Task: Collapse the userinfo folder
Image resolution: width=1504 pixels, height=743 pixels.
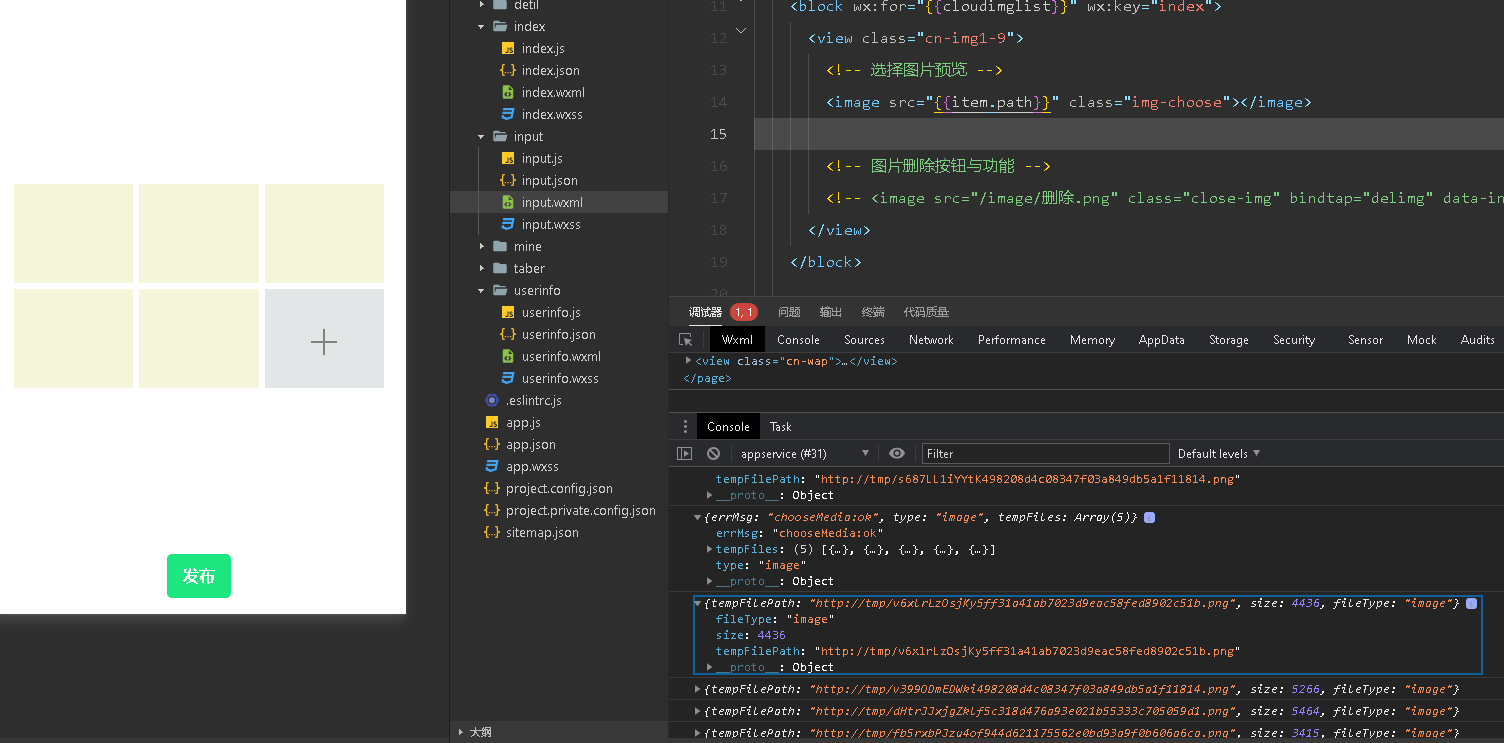Action: [481, 291]
